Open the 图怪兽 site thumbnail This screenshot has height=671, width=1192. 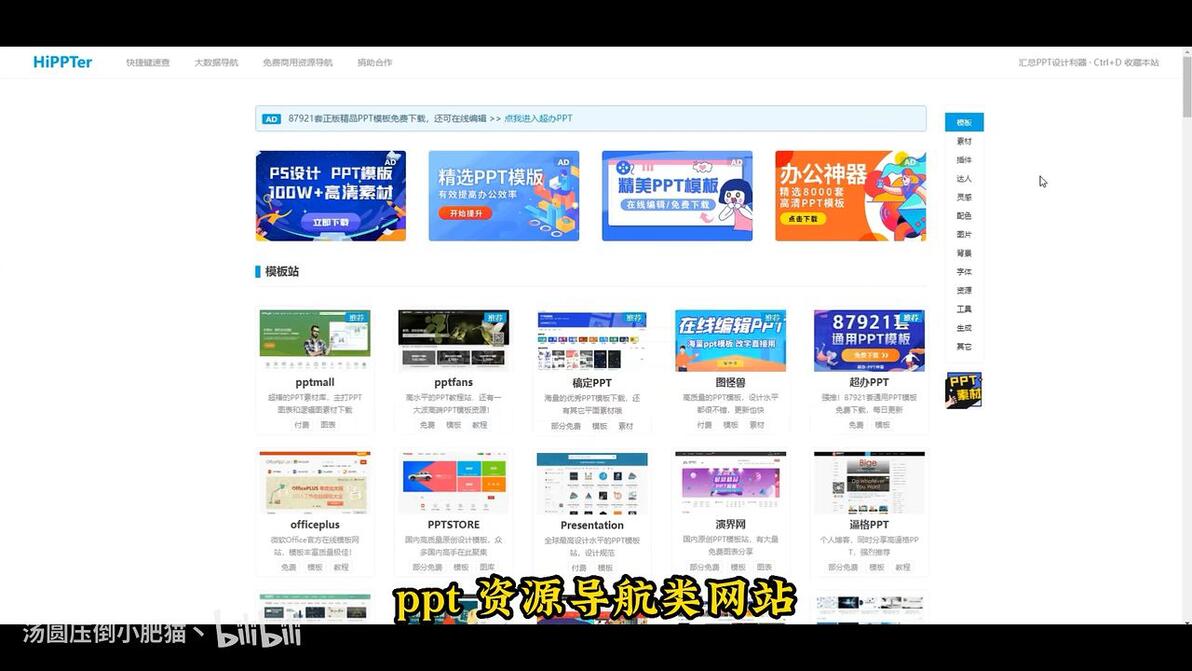pyautogui.click(x=730, y=340)
